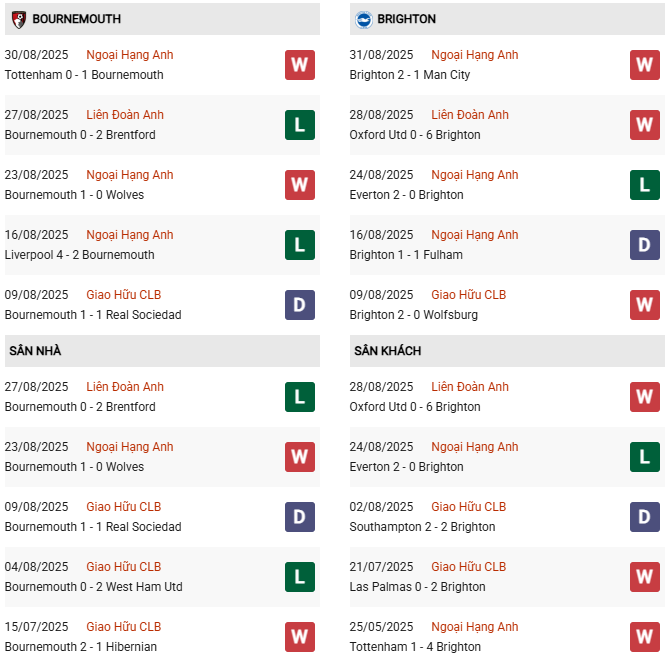Select the D badge for Southampton 2-2 Brighton
The image size is (666, 659).
tap(645, 517)
